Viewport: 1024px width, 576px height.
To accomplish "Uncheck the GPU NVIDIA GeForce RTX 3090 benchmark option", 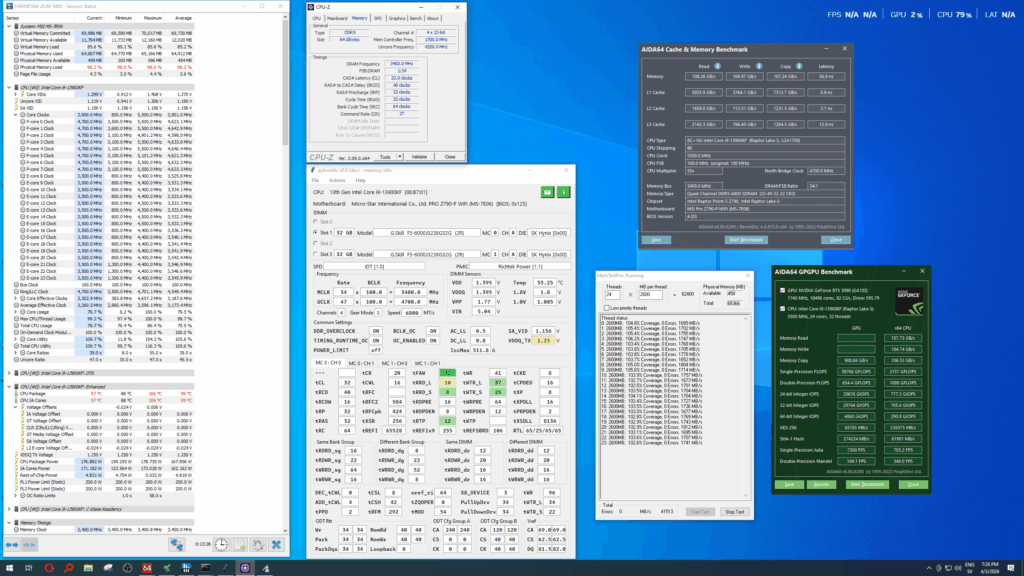I will pyautogui.click(x=782, y=289).
